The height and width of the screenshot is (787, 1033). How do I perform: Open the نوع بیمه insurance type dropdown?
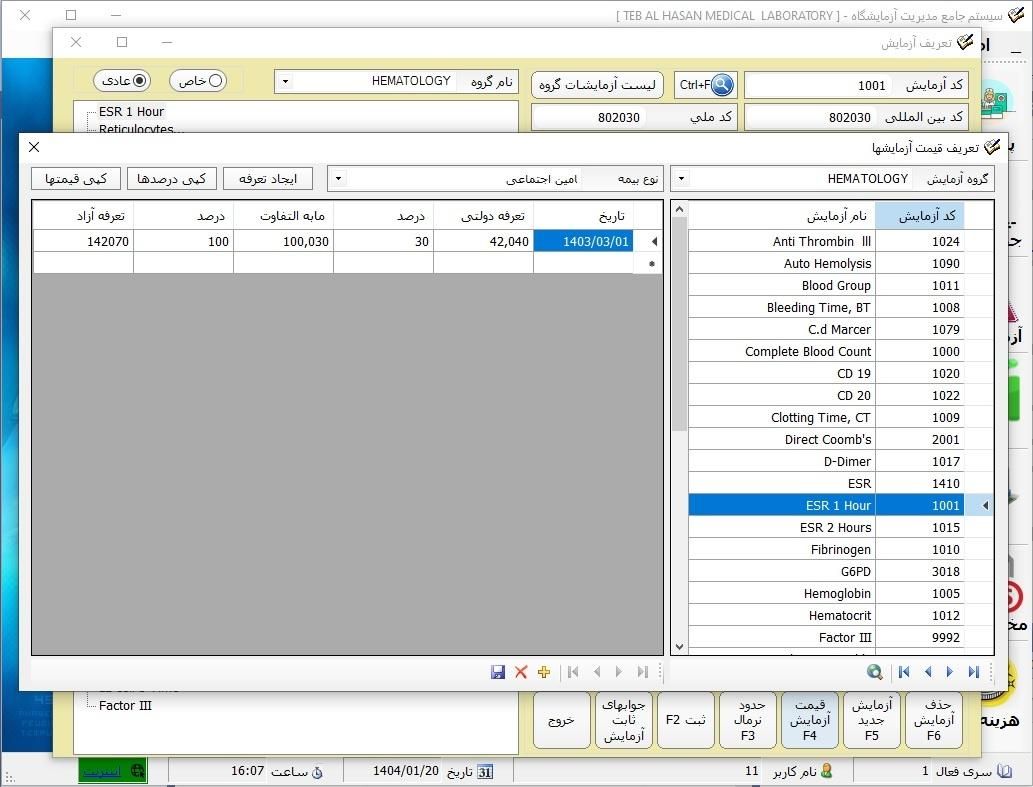tap(337, 178)
